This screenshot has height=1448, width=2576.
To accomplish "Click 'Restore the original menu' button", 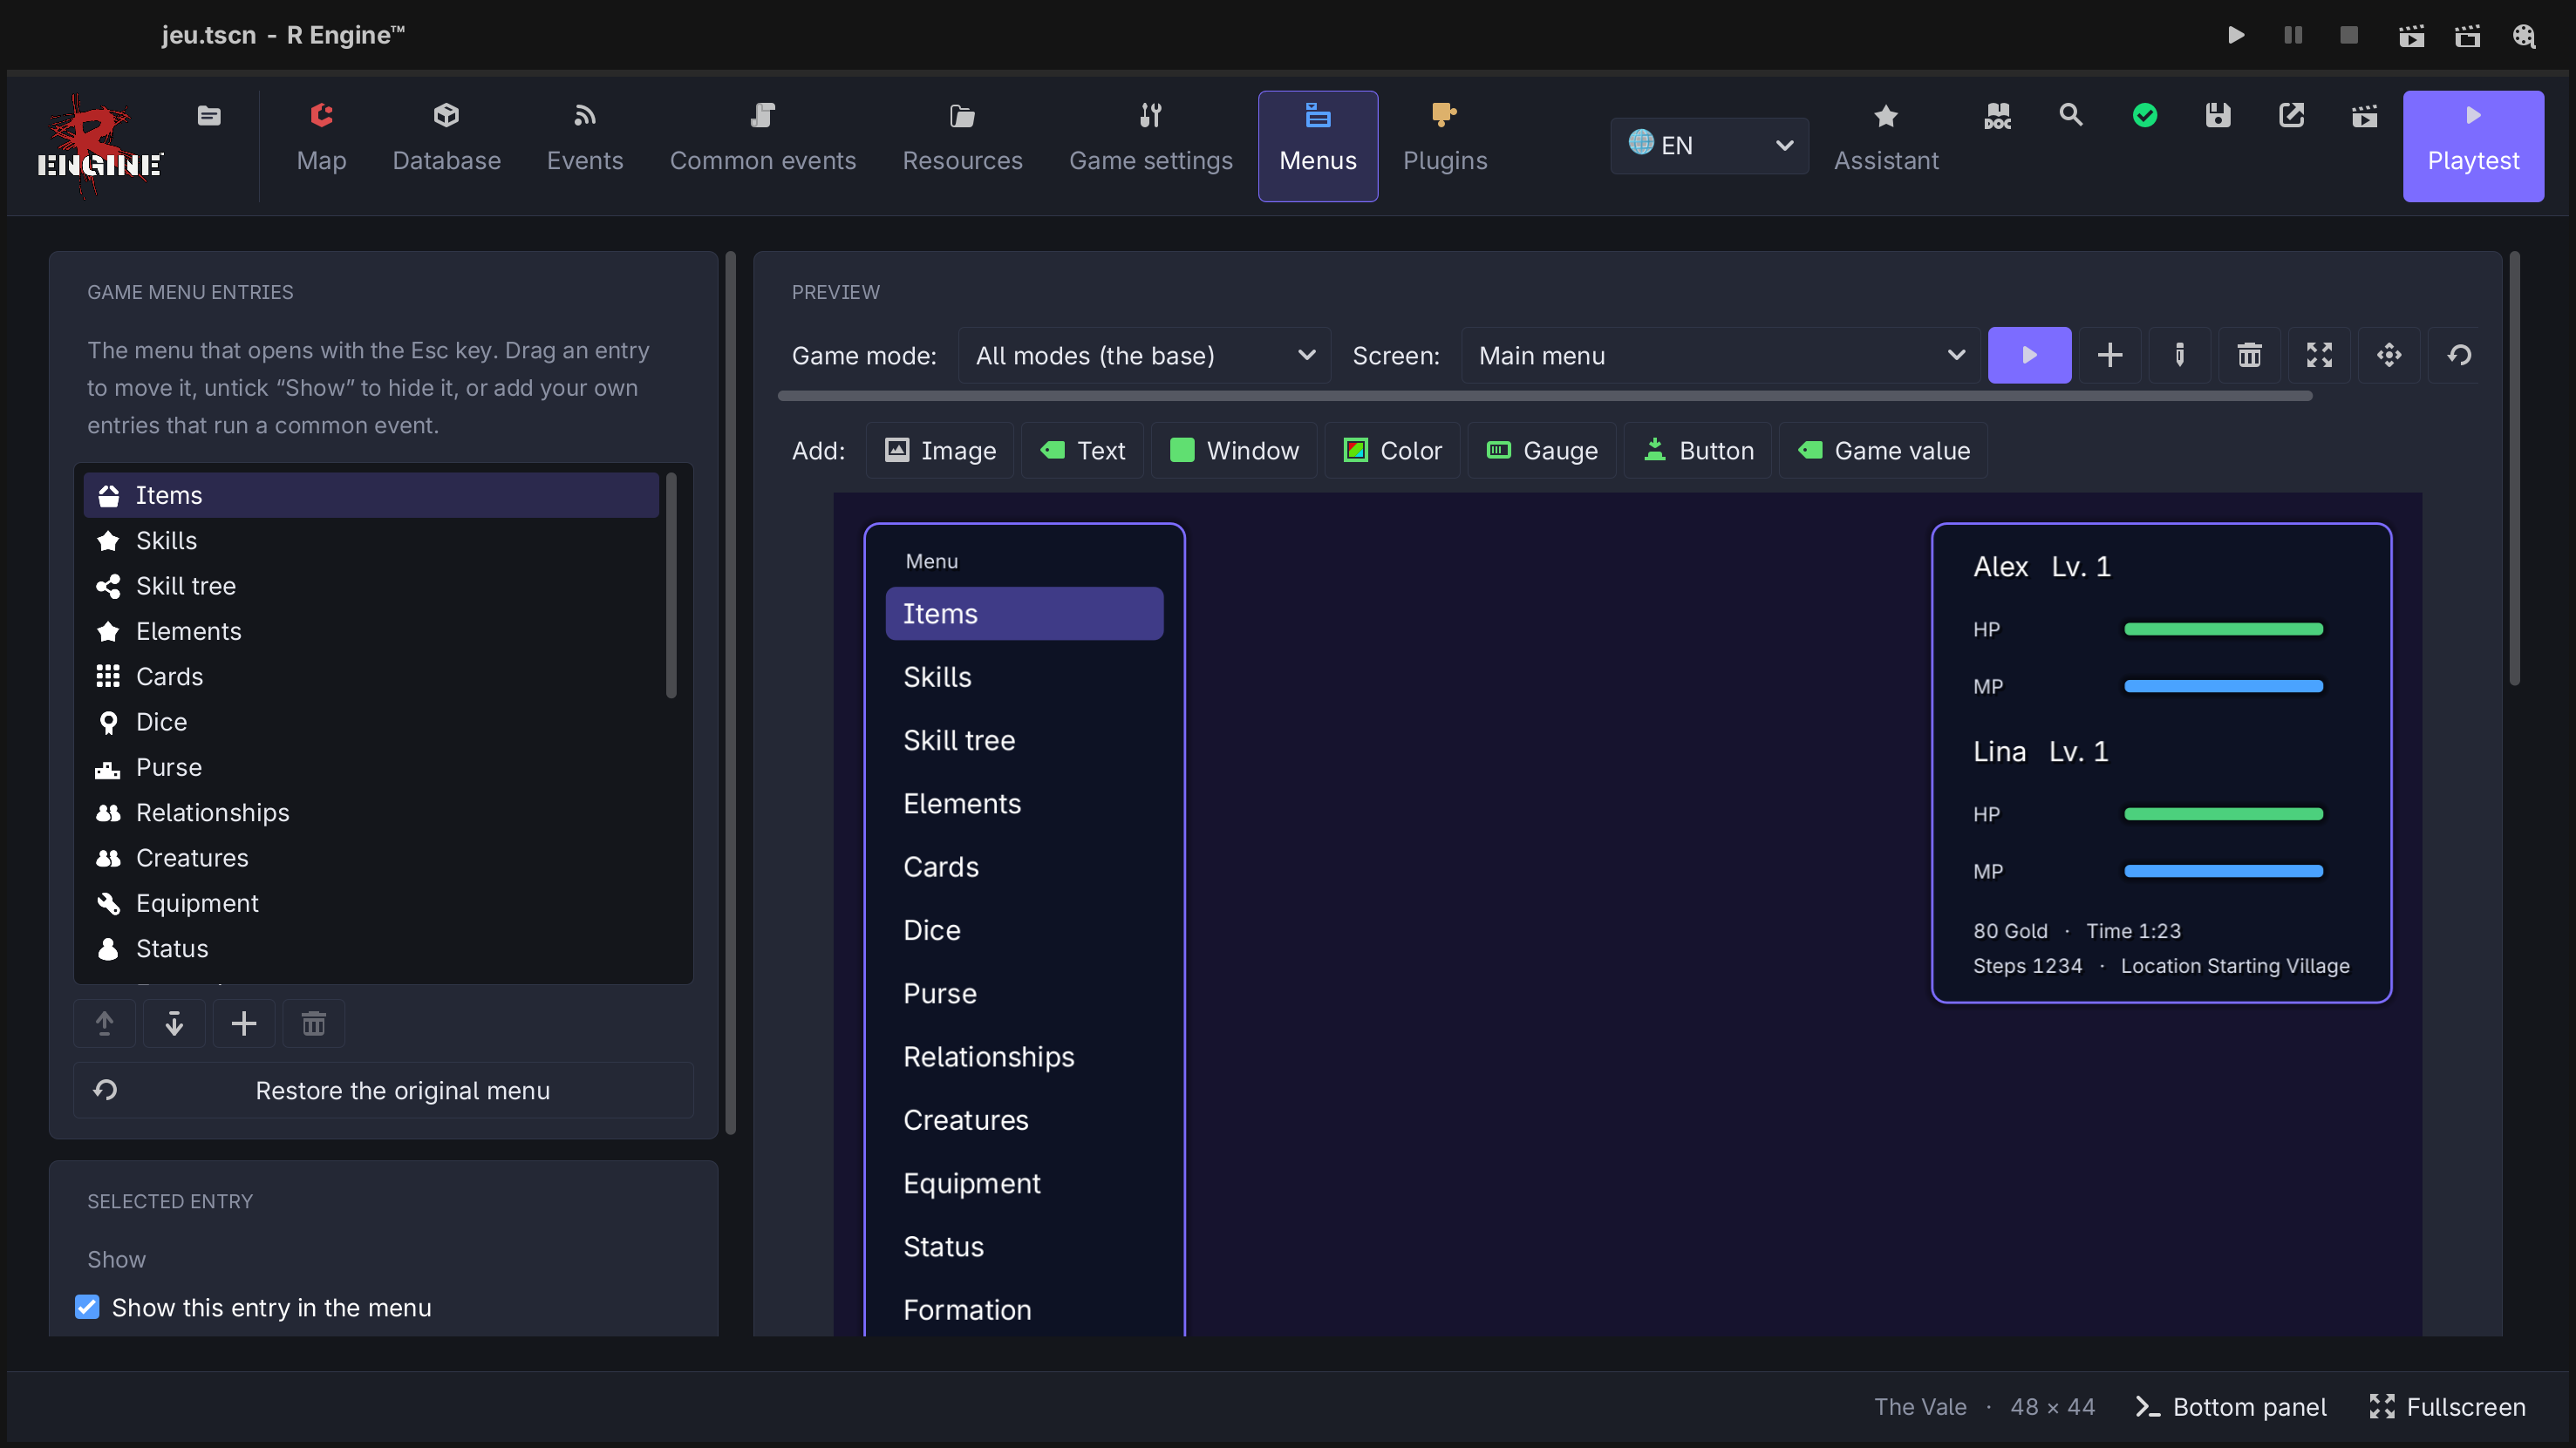I will coord(383,1090).
